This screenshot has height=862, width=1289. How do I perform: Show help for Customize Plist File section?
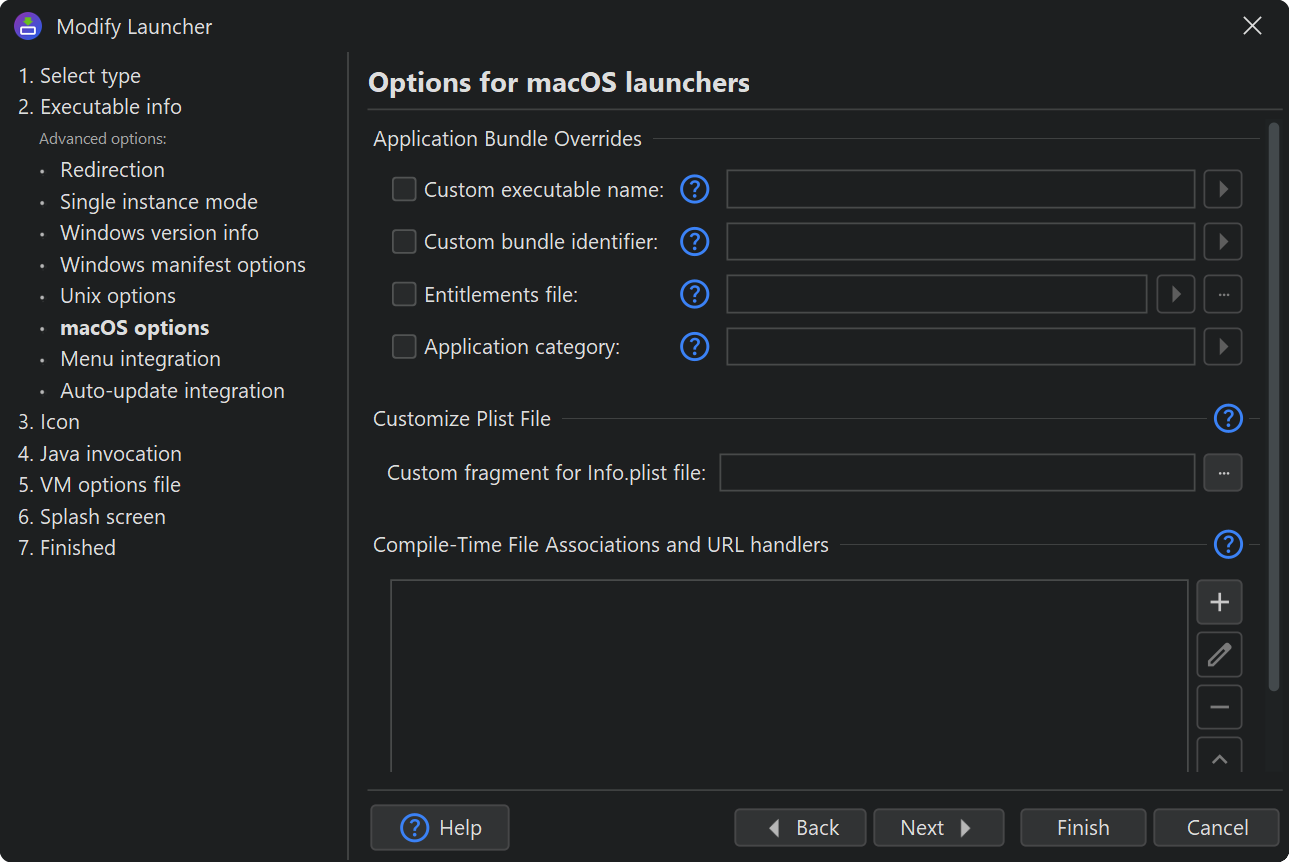coord(1227,419)
